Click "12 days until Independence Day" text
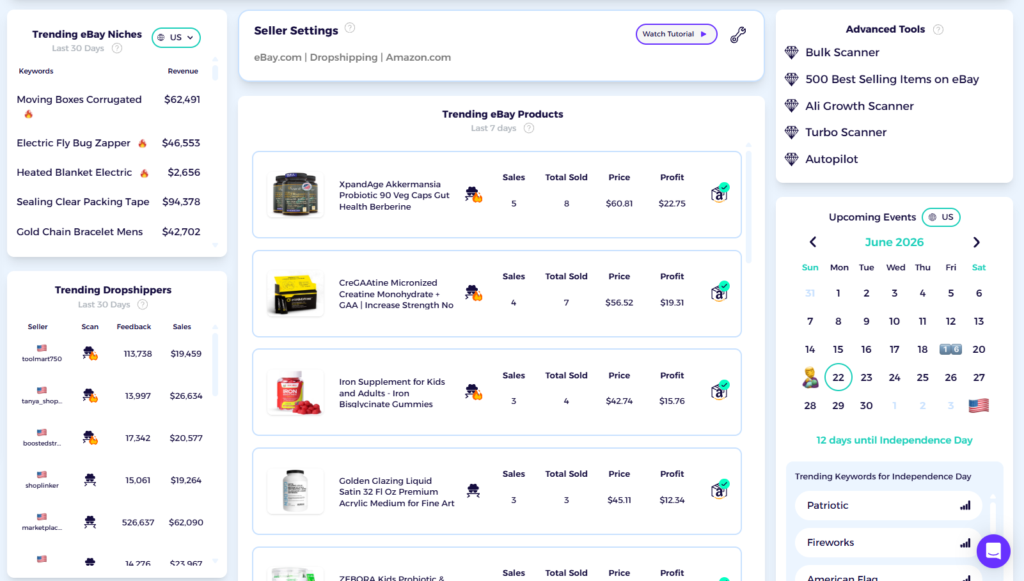 pos(894,440)
